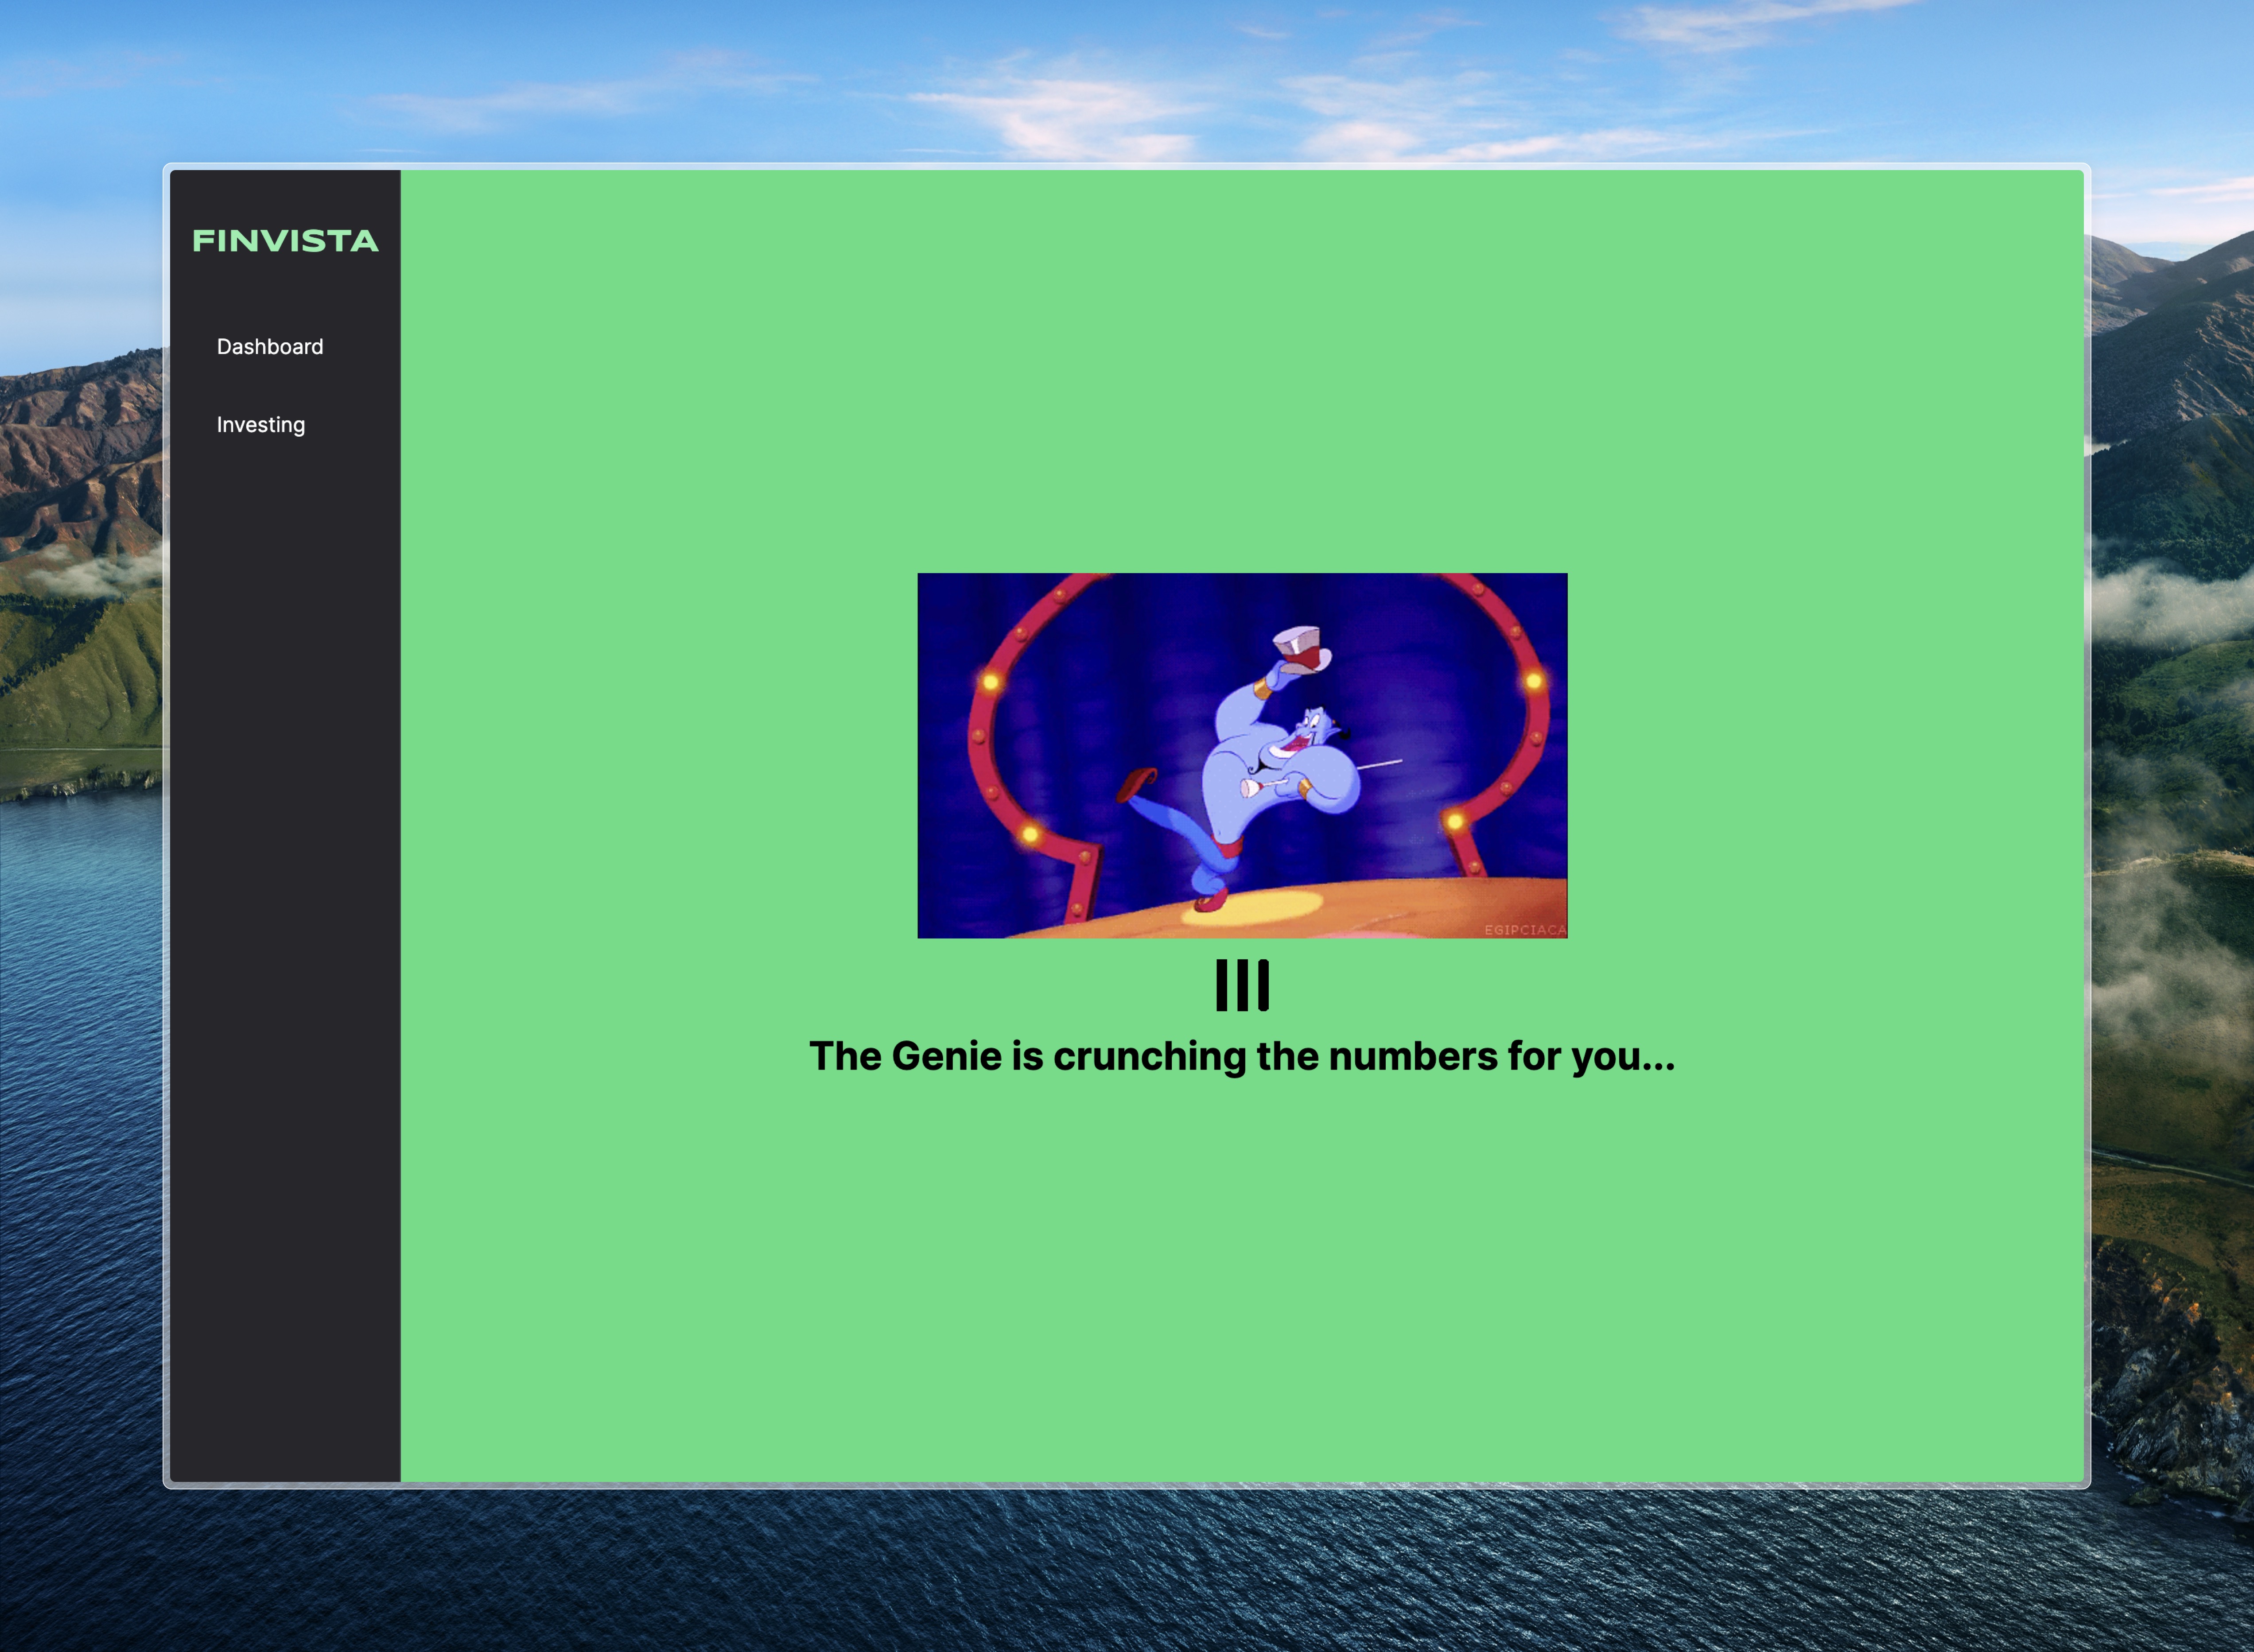
Task: Click the word 'numbers' in loading text
Action: 1413,1057
